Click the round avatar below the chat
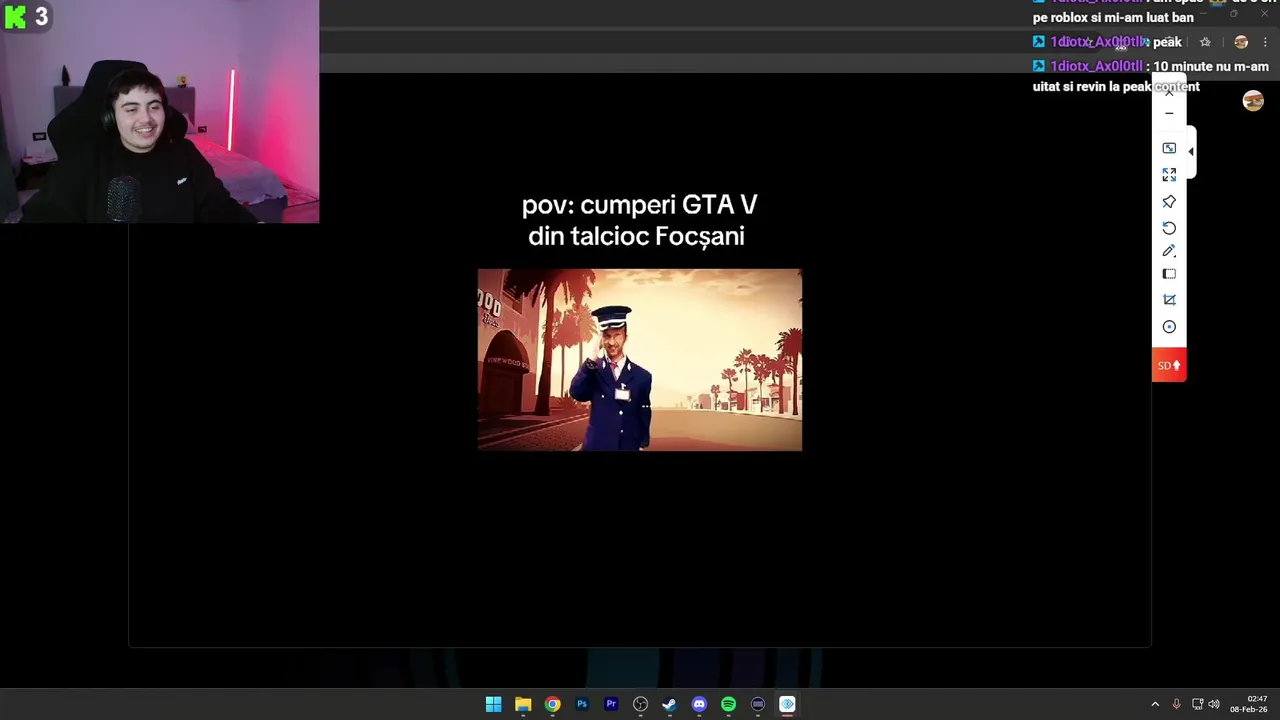 click(1253, 100)
